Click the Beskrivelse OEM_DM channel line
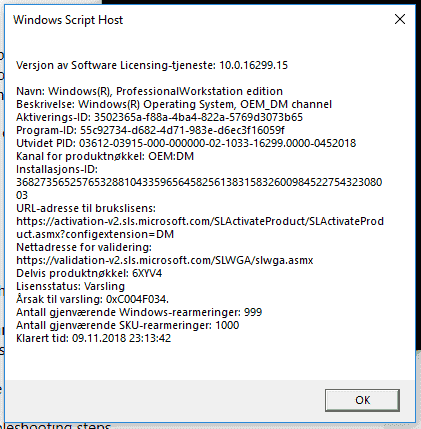The width and height of the screenshot is (421, 429). 174,104
